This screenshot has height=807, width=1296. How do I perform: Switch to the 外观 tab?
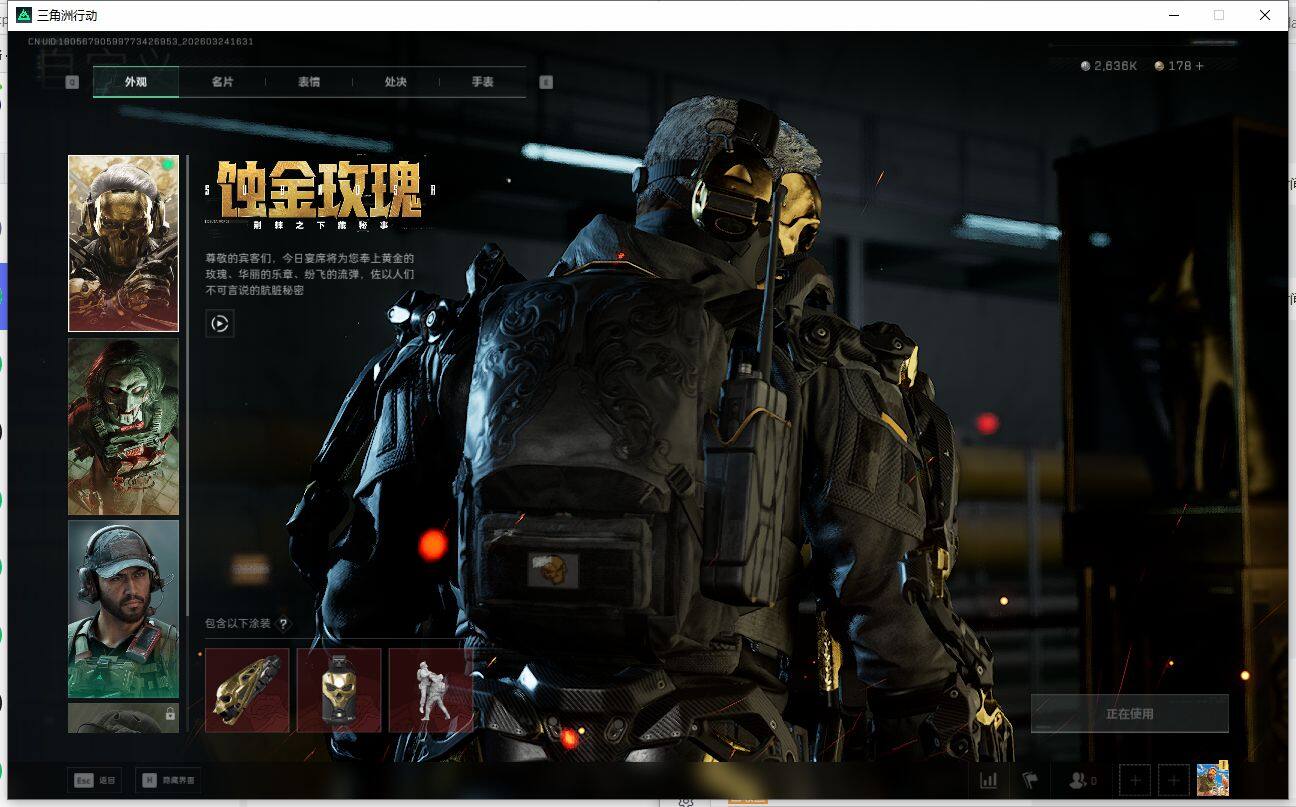(136, 82)
